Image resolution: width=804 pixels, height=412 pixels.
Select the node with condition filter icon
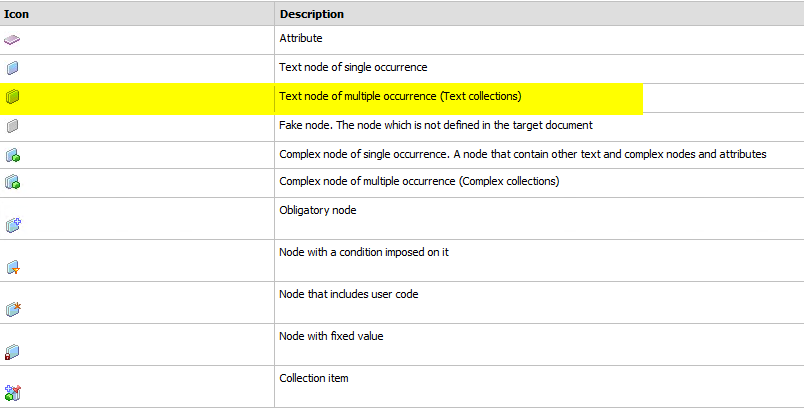tap(13, 267)
